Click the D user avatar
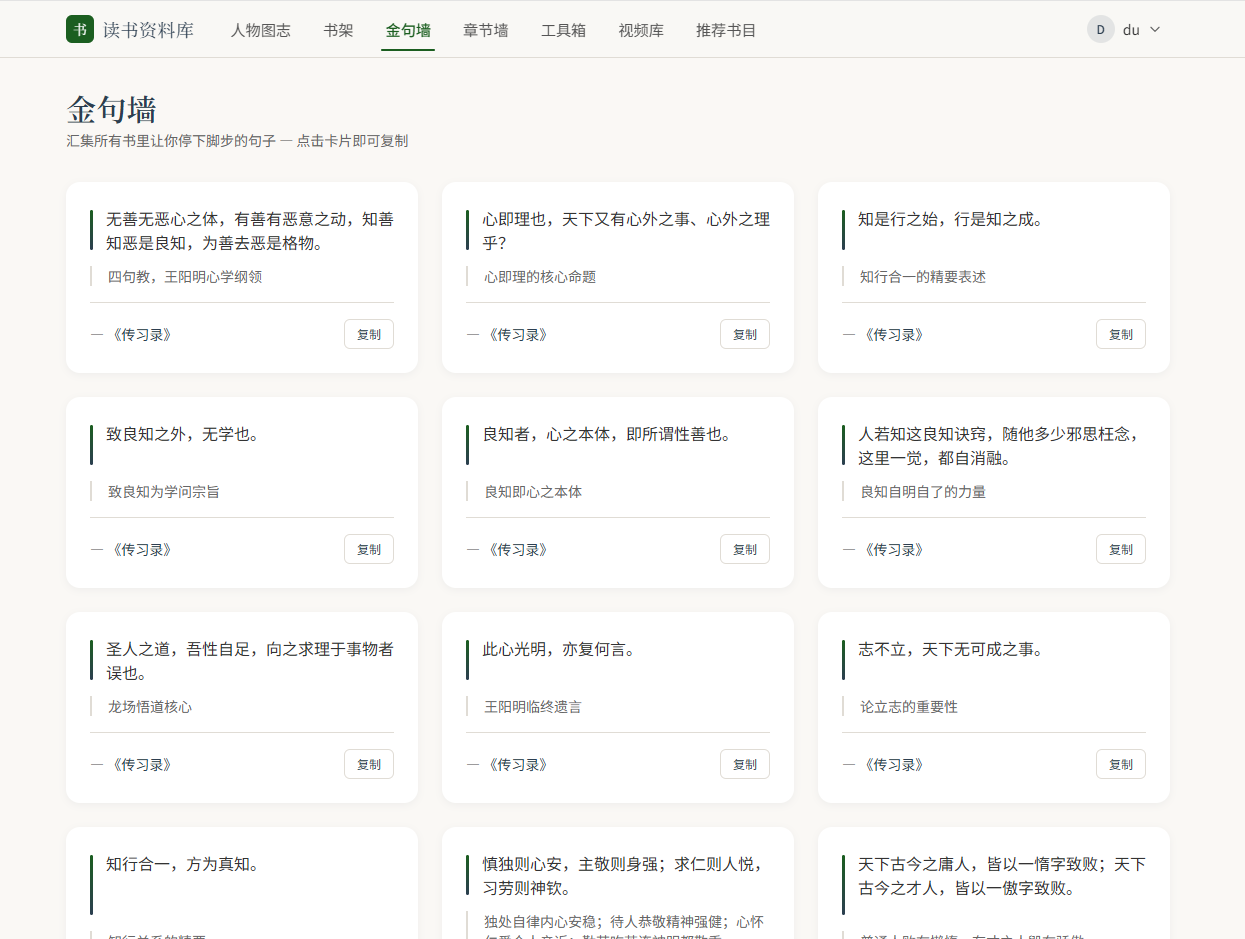 coord(1101,29)
